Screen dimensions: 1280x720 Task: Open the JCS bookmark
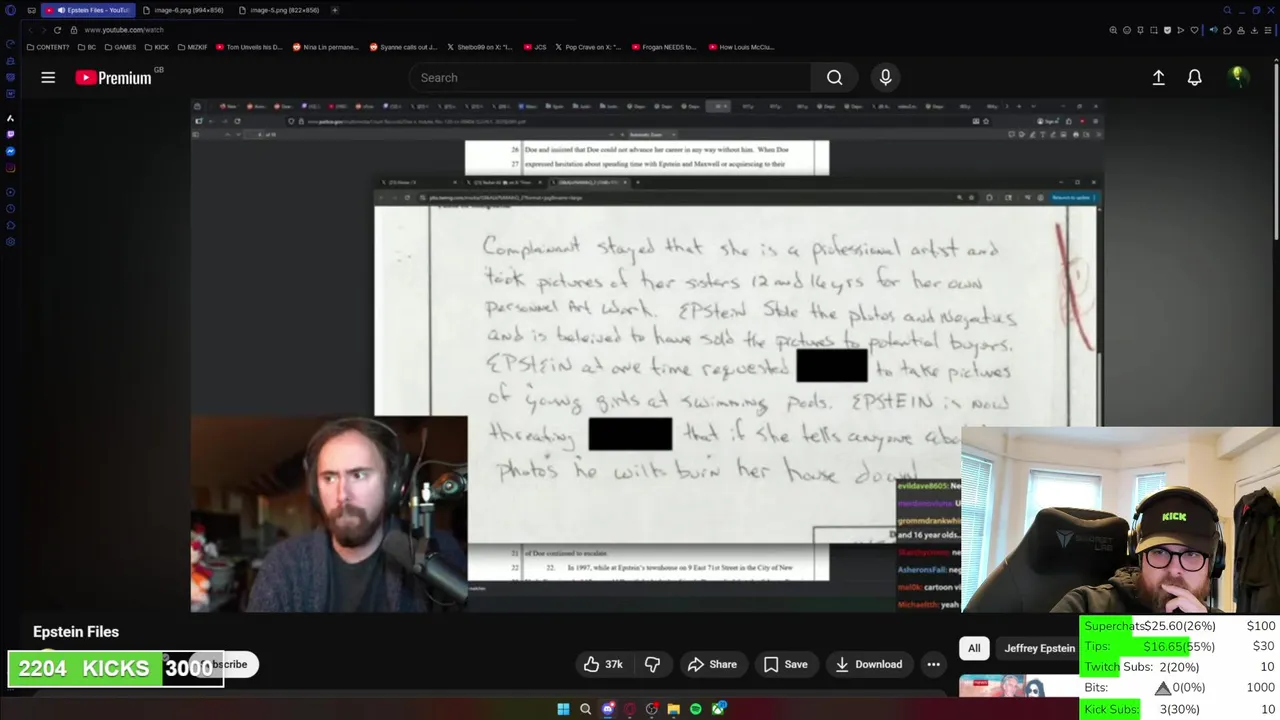click(x=536, y=47)
